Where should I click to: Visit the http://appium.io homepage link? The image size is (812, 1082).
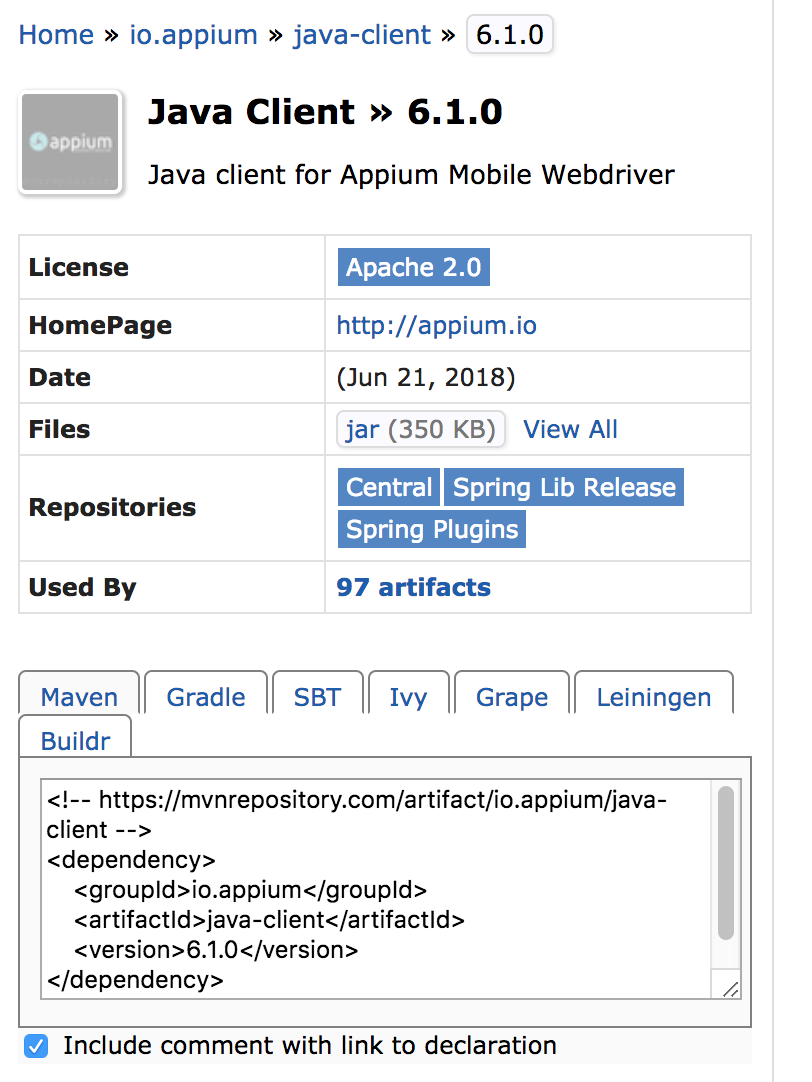pos(436,325)
